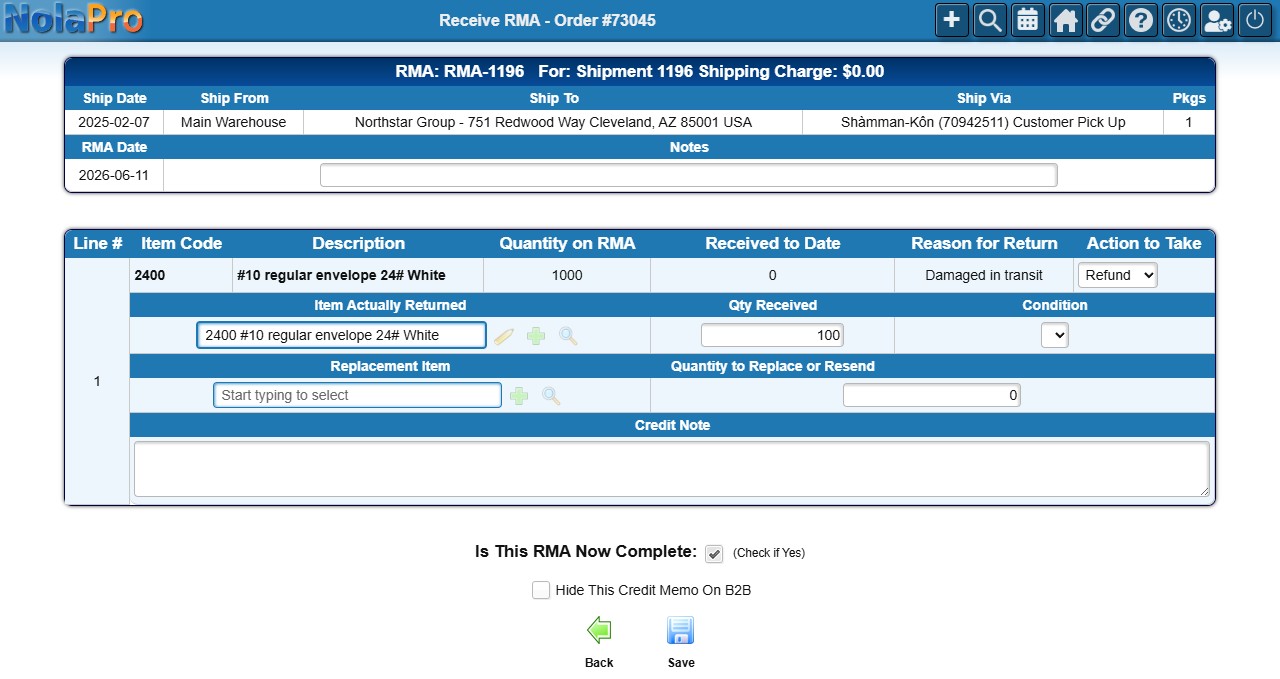Viewport: 1280px width, 679px height.
Task: Click the RMA Date value 2026-06-11
Action: 113,174
